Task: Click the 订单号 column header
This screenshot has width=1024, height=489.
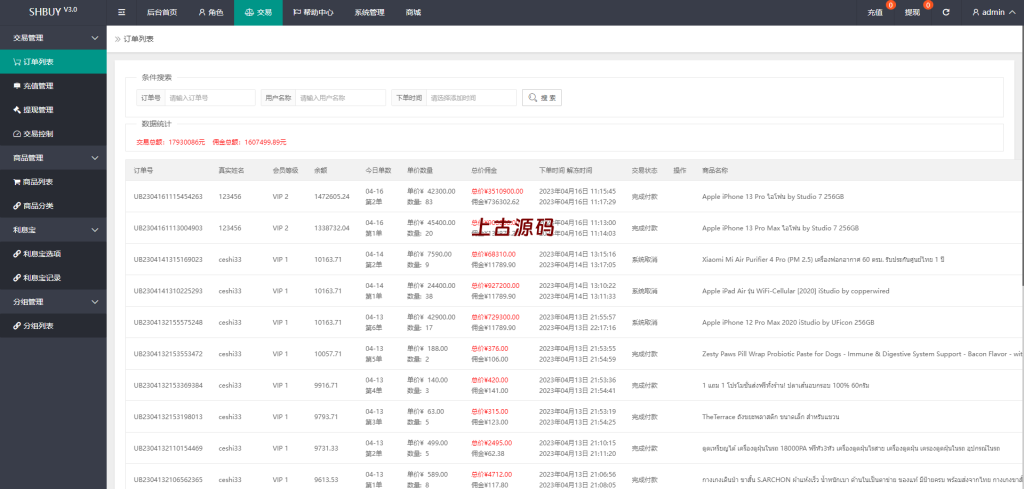Action: (143, 170)
